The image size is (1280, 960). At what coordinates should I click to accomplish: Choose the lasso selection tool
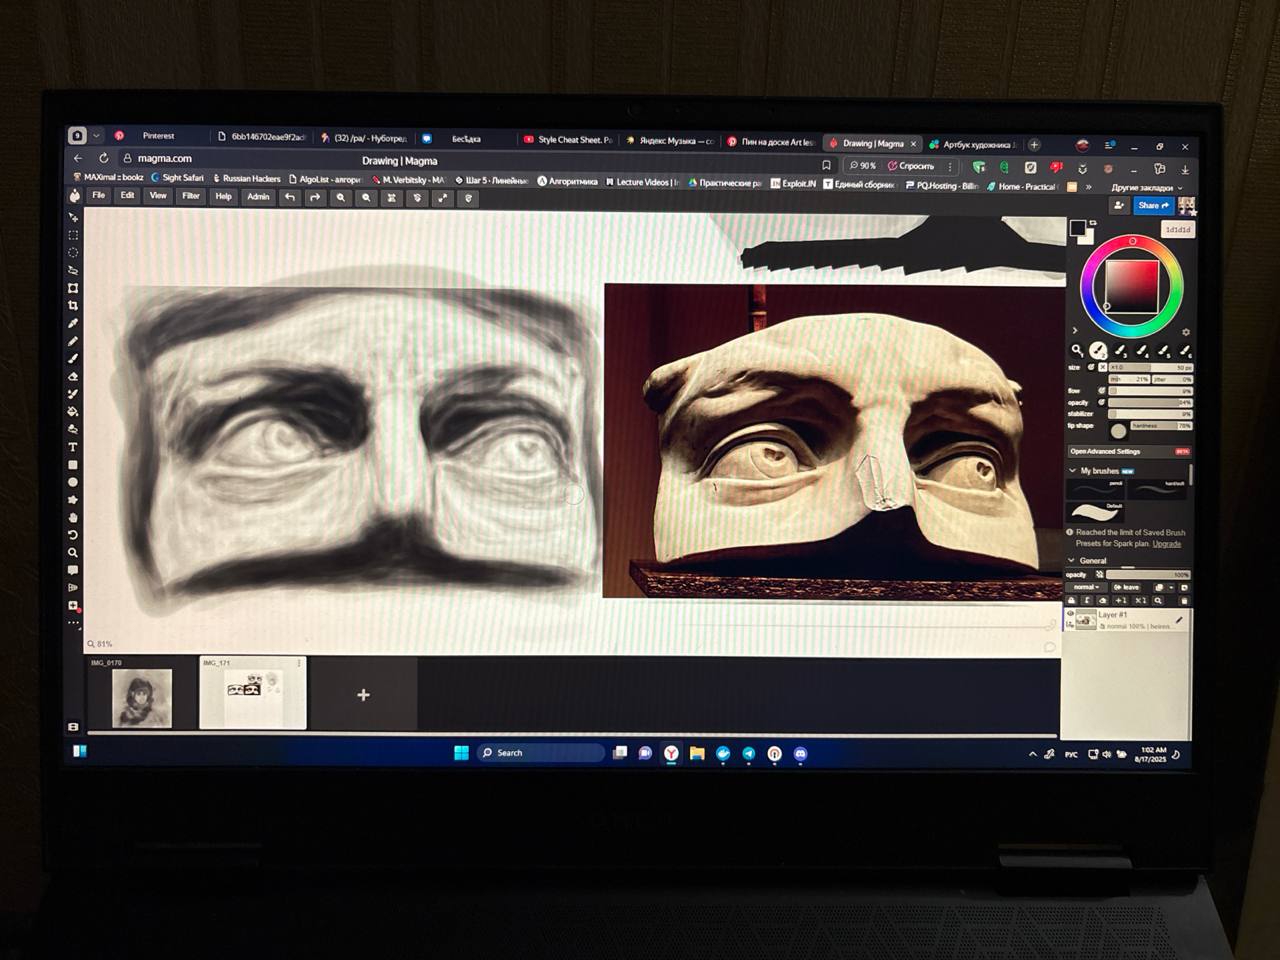click(x=73, y=270)
